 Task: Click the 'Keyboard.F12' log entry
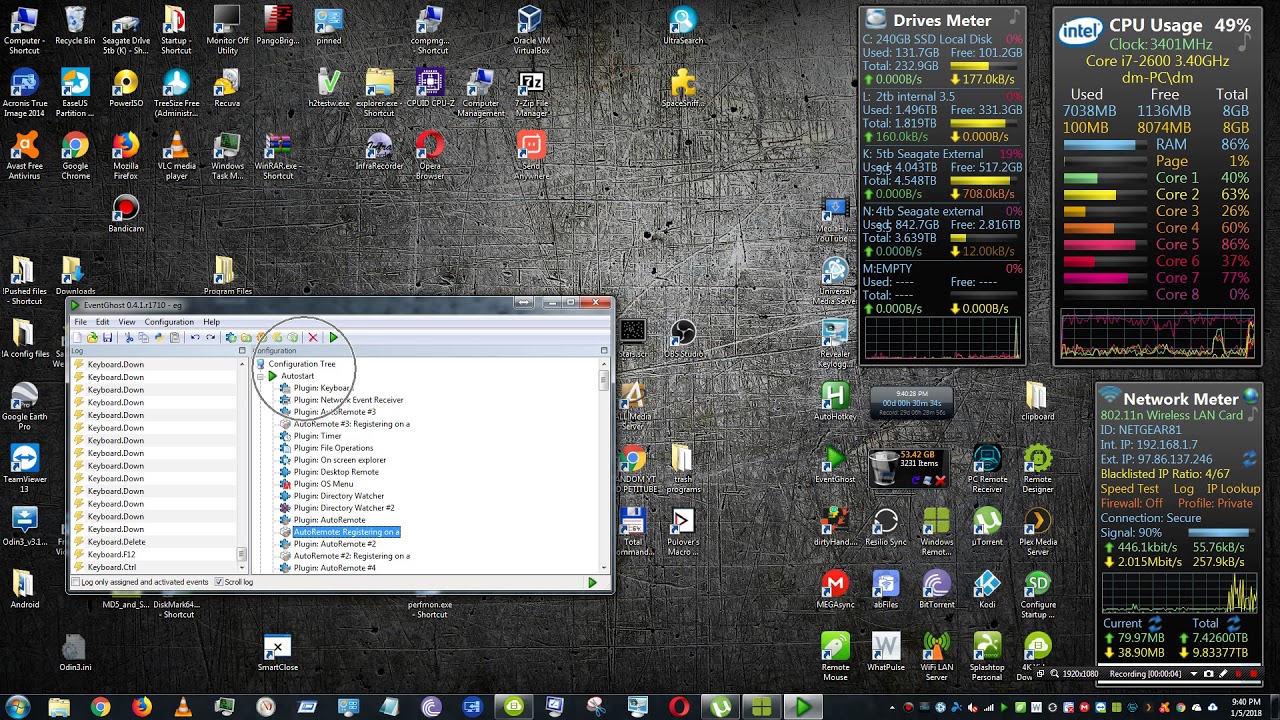pyautogui.click(x=111, y=555)
